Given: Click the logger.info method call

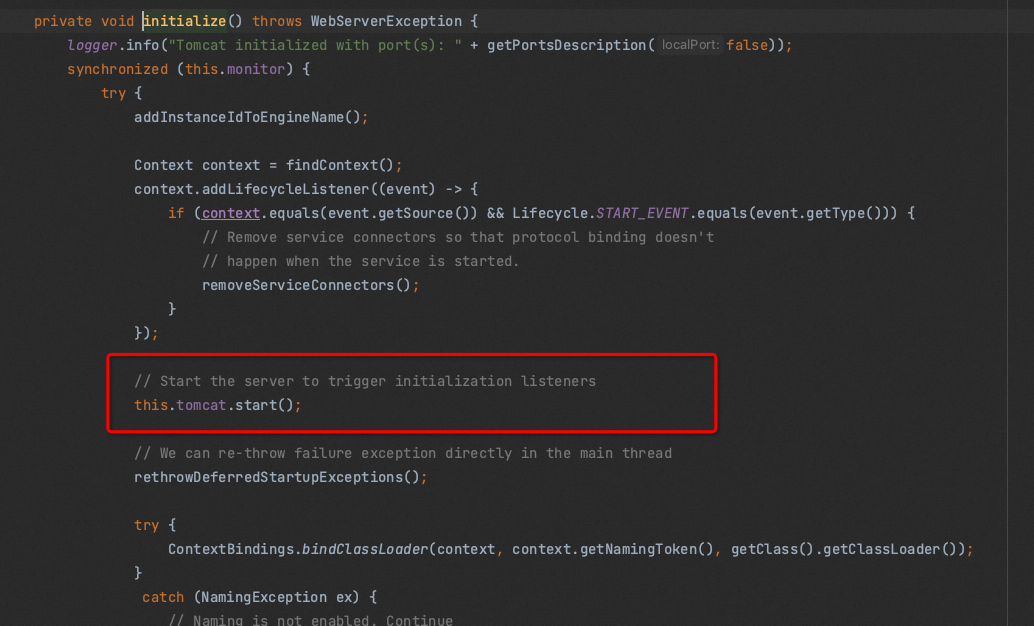Looking at the screenshot, I should tap(110, 44).
